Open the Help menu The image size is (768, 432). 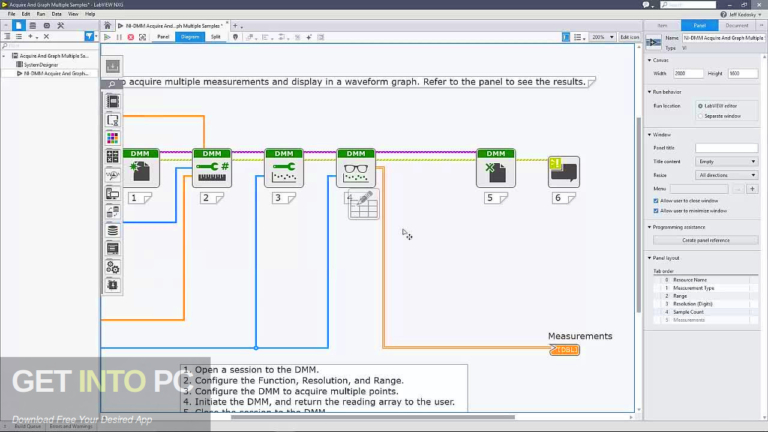coord(90,14)
